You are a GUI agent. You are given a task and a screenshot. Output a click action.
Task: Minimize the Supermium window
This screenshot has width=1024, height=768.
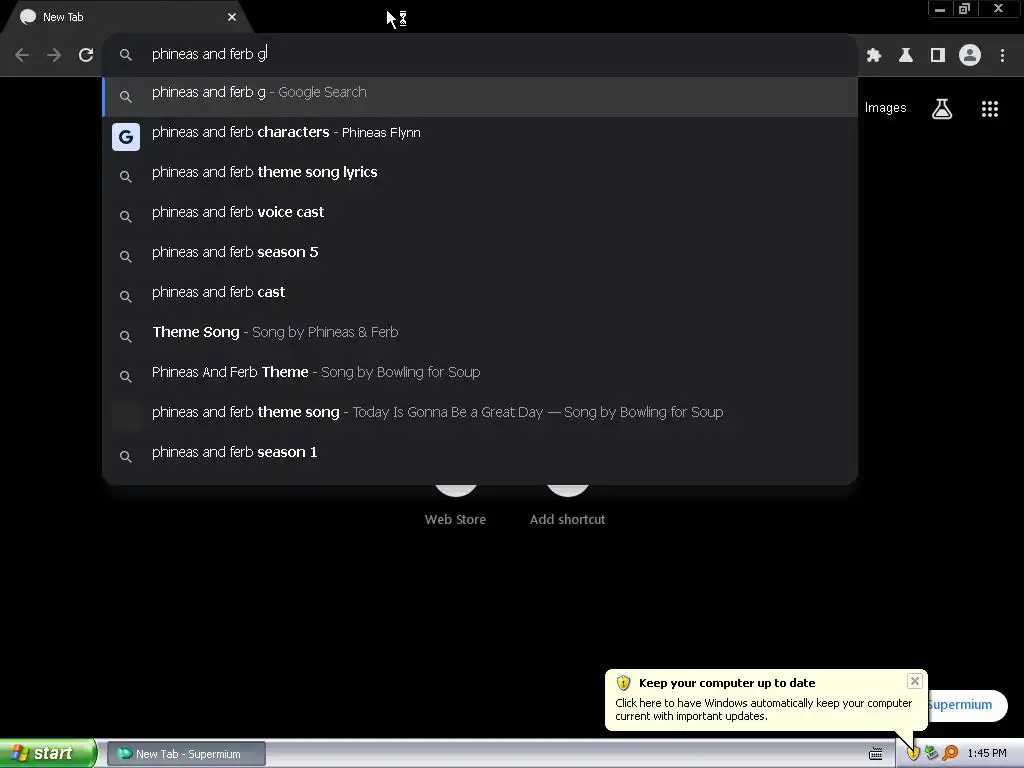coord(940,9)
